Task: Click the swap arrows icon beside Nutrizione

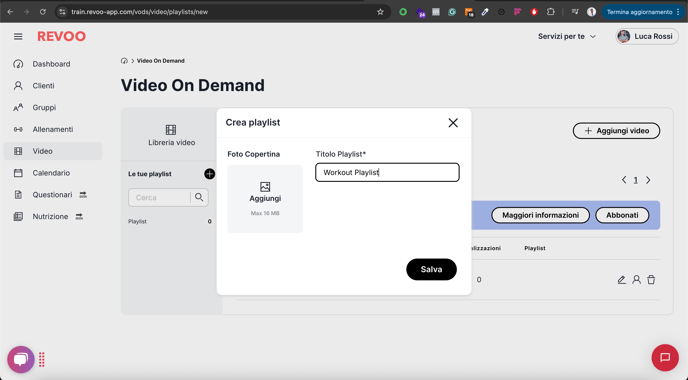Action: pos(79,216)
